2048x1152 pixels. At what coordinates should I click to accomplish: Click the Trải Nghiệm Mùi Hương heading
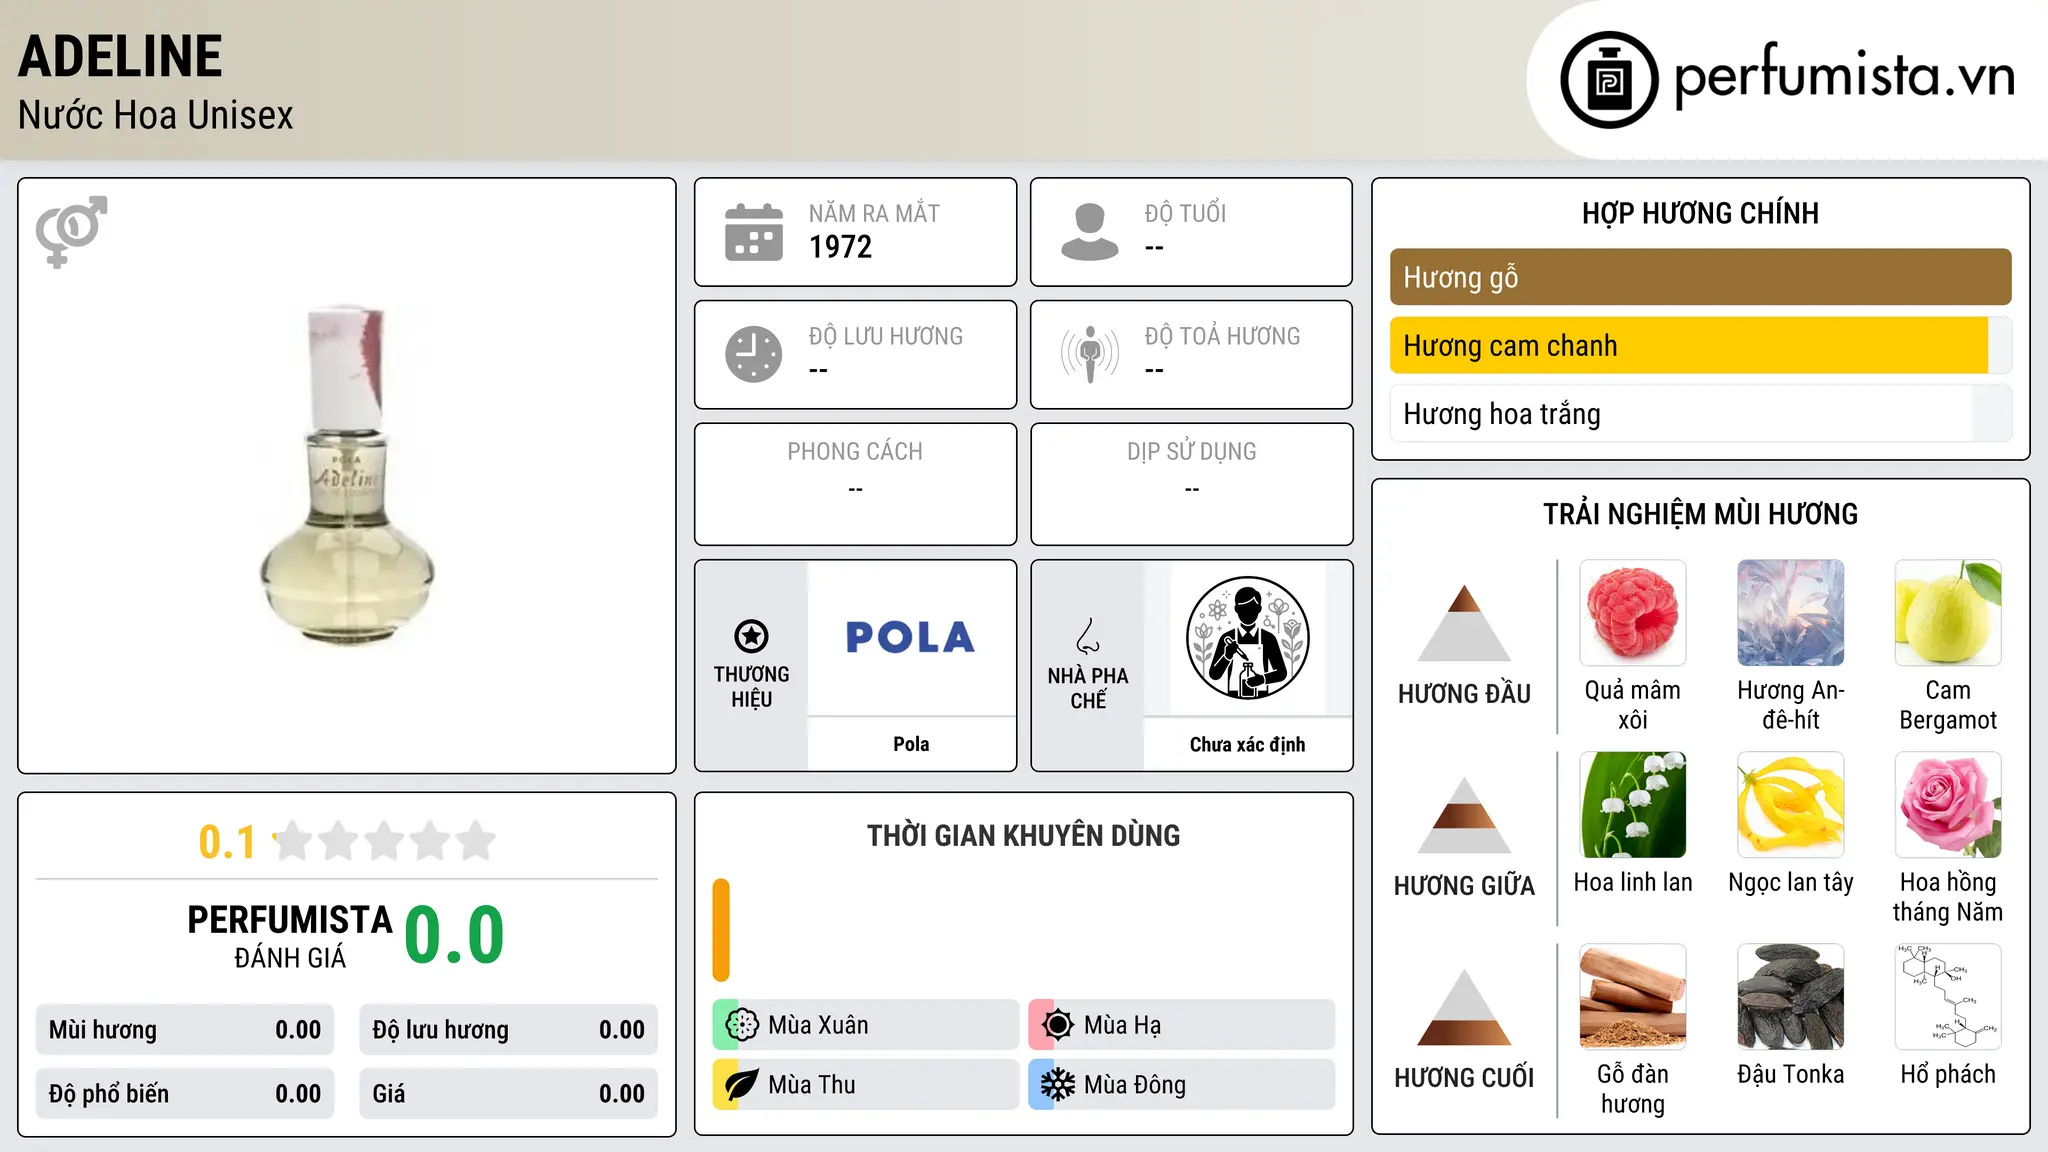pyautogui.click(x=1700, y=514)
